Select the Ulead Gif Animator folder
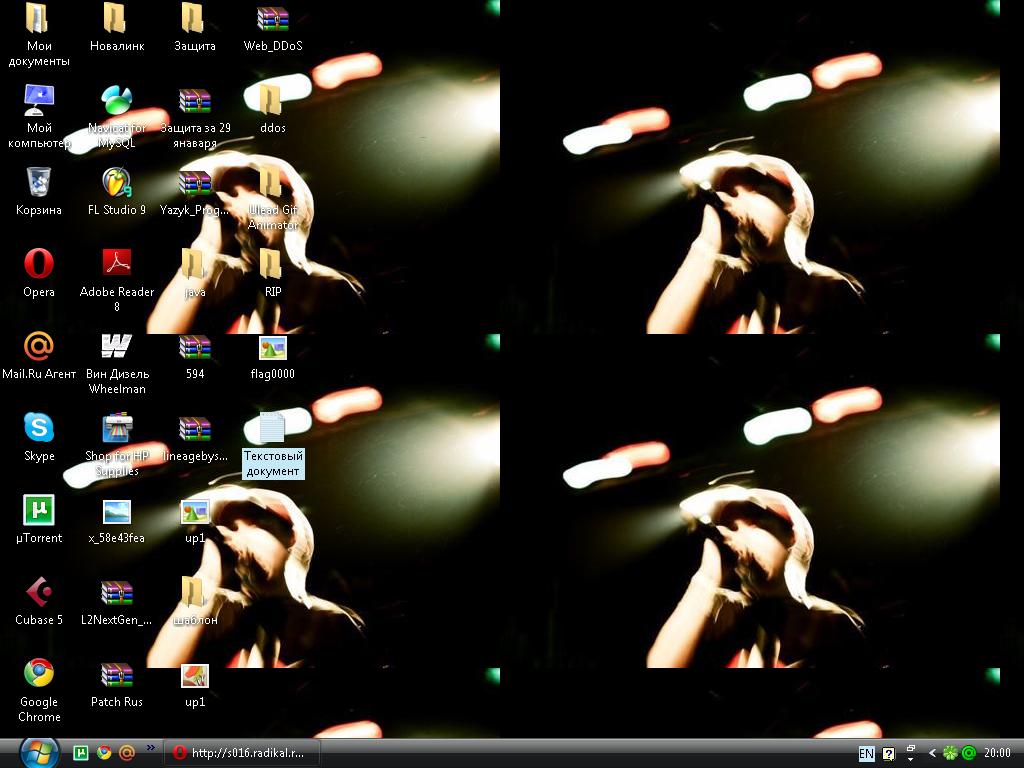 [x=270, y=182]
